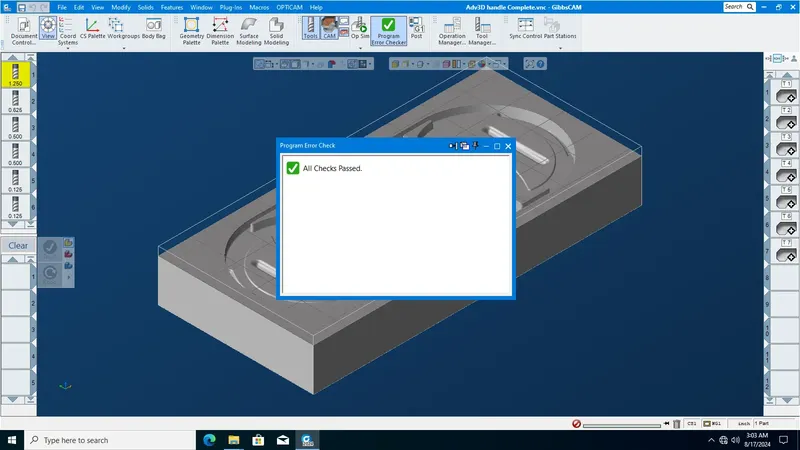This screenshot has height=450, width=800.
Task: Open the Solids menu
Action: [x=145, y=8]
